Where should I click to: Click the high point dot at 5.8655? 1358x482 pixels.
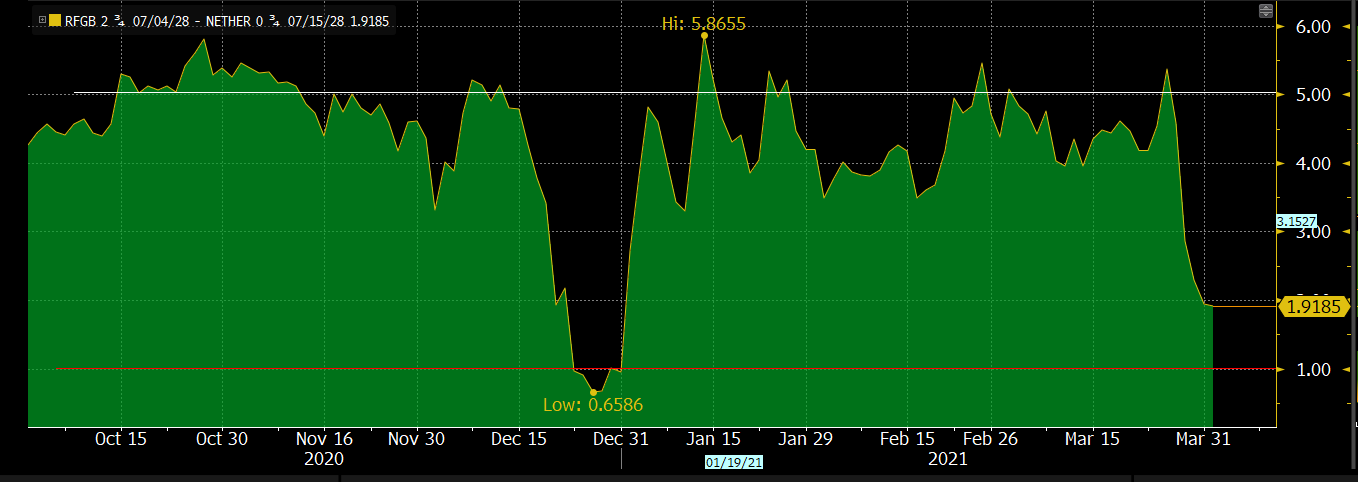coord(704,36)
